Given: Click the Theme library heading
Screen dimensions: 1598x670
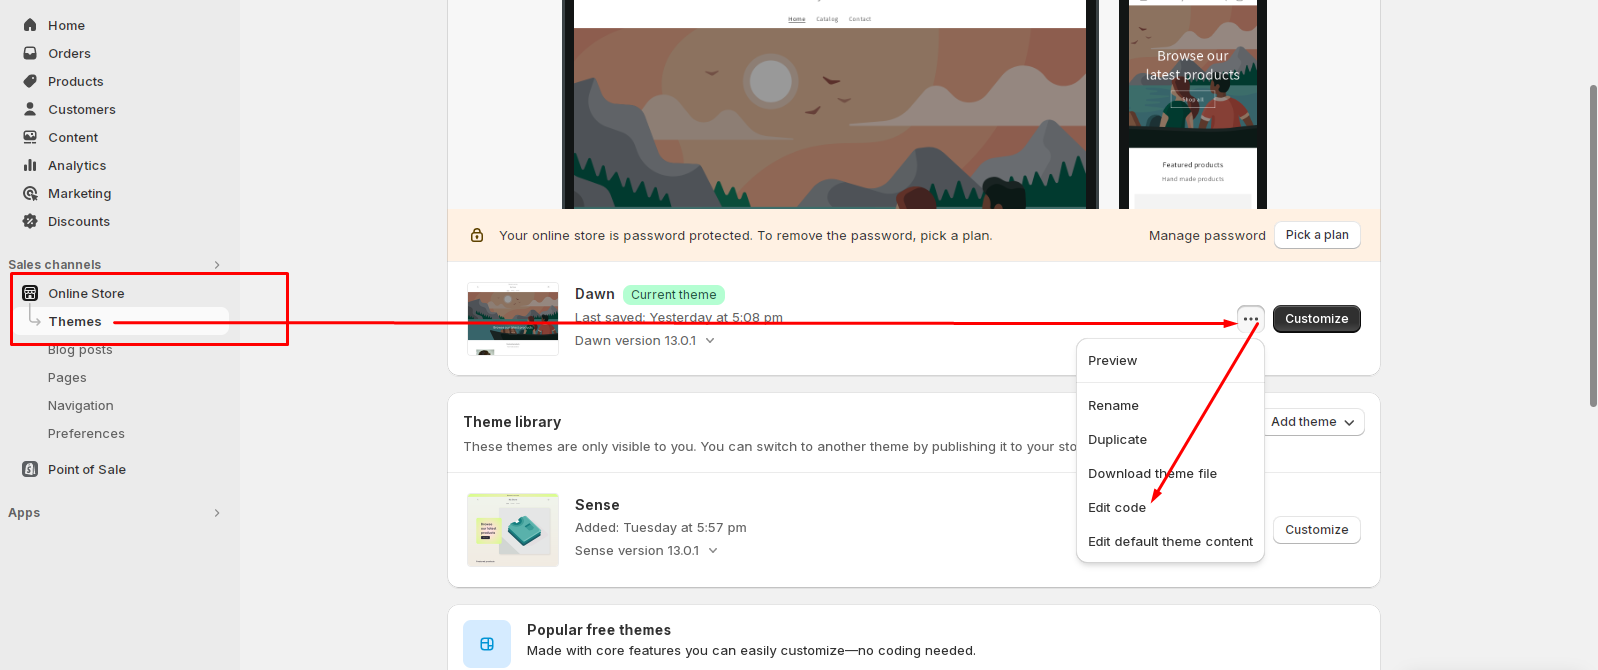Looking at the screenshot, I should pyautogui.click(x=512, y=422).
